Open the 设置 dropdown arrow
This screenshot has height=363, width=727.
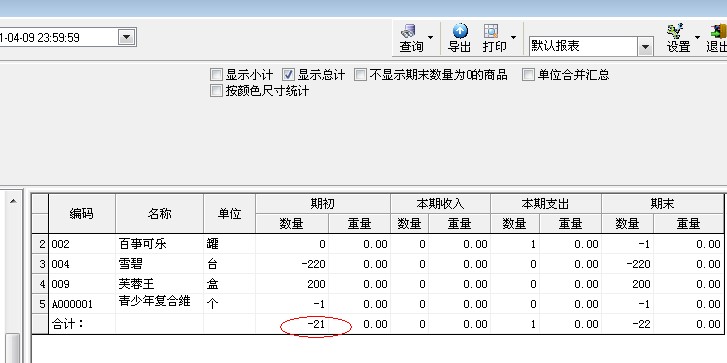pyautogui.click(x=697, y=38)
